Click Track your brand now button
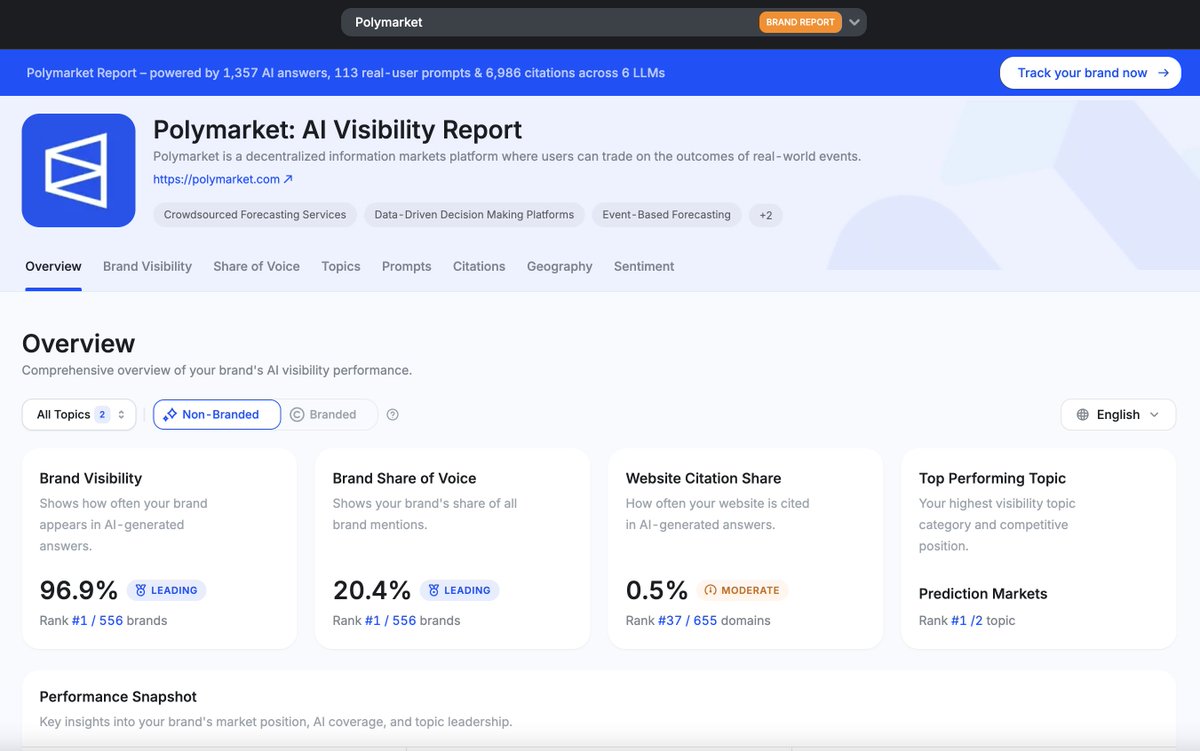Image resolution: width=1200 pixels, height=751 pixels. (1091, 73)
